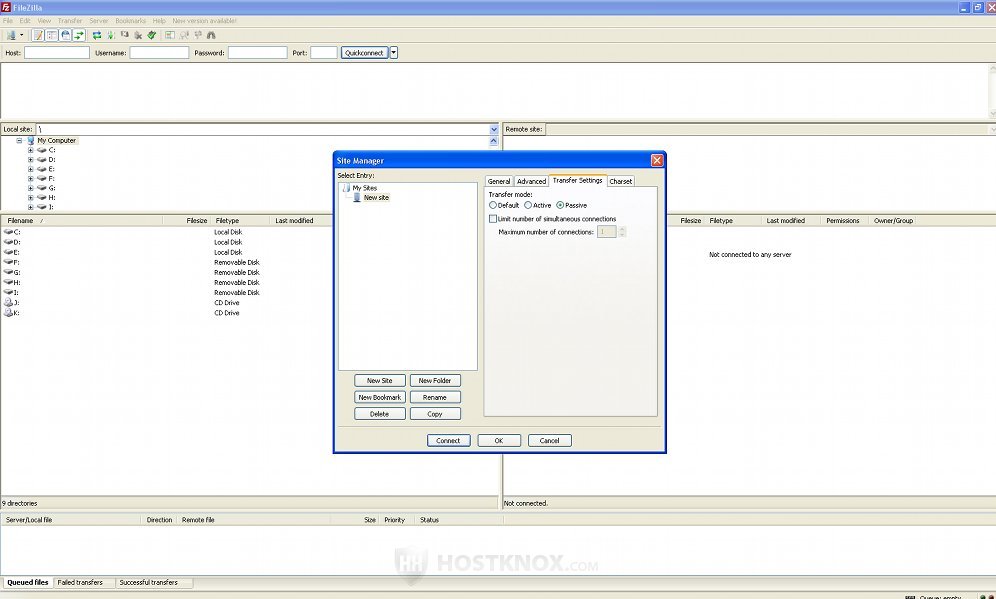Click the Username input field

(159, 53)
